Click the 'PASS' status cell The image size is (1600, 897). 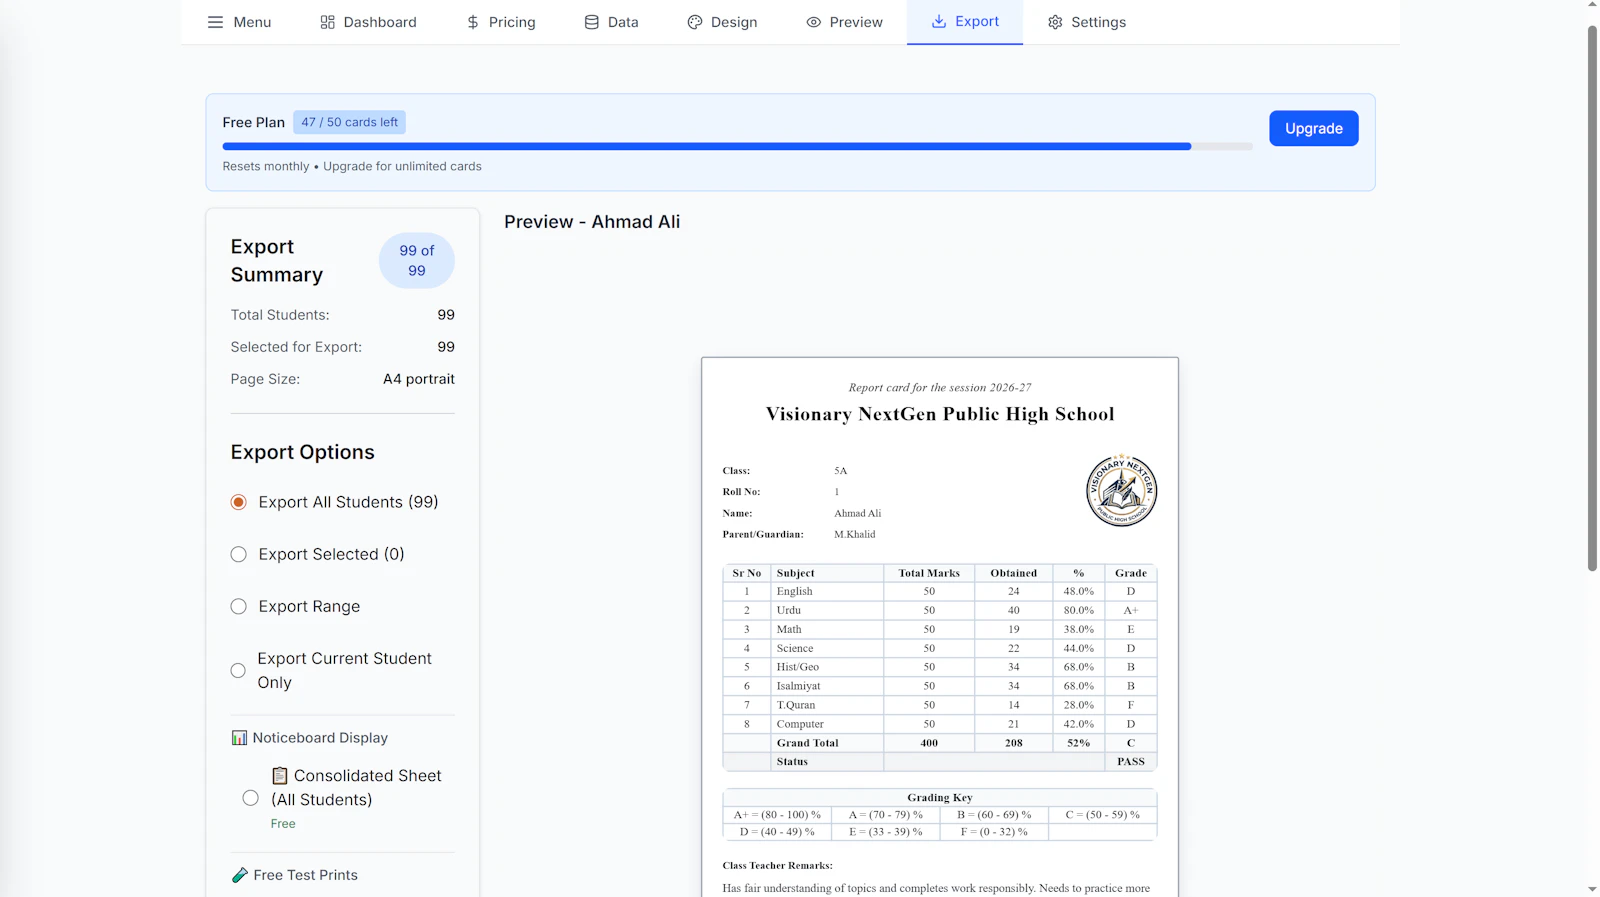(x=1131, y=762)
